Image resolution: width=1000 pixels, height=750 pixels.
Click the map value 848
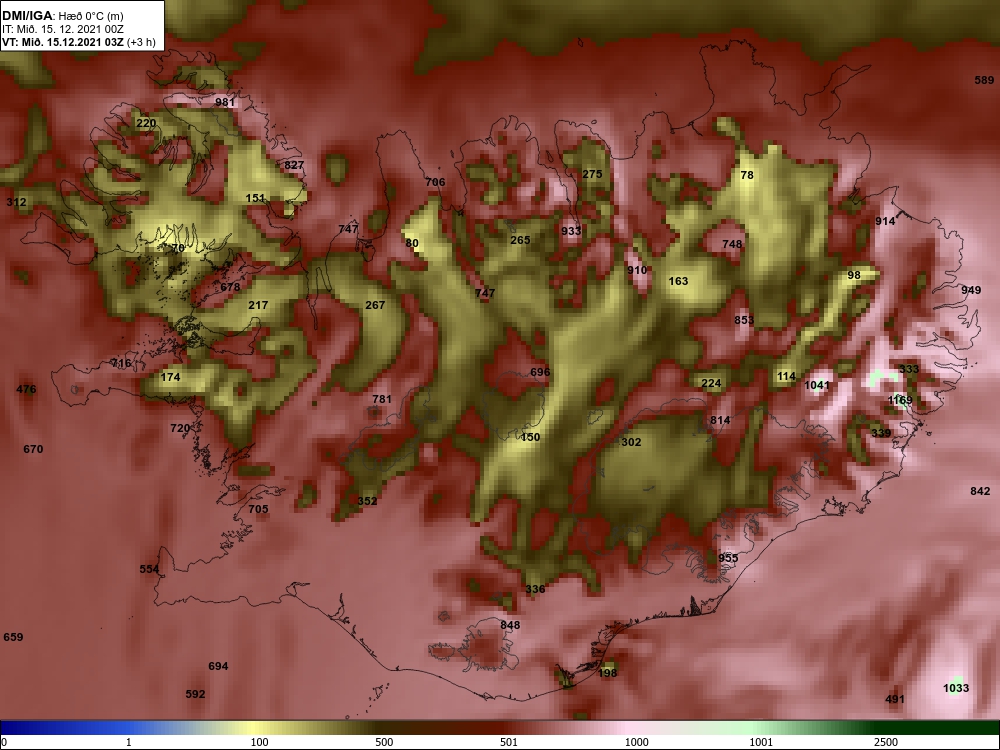(x=510, y=626)
